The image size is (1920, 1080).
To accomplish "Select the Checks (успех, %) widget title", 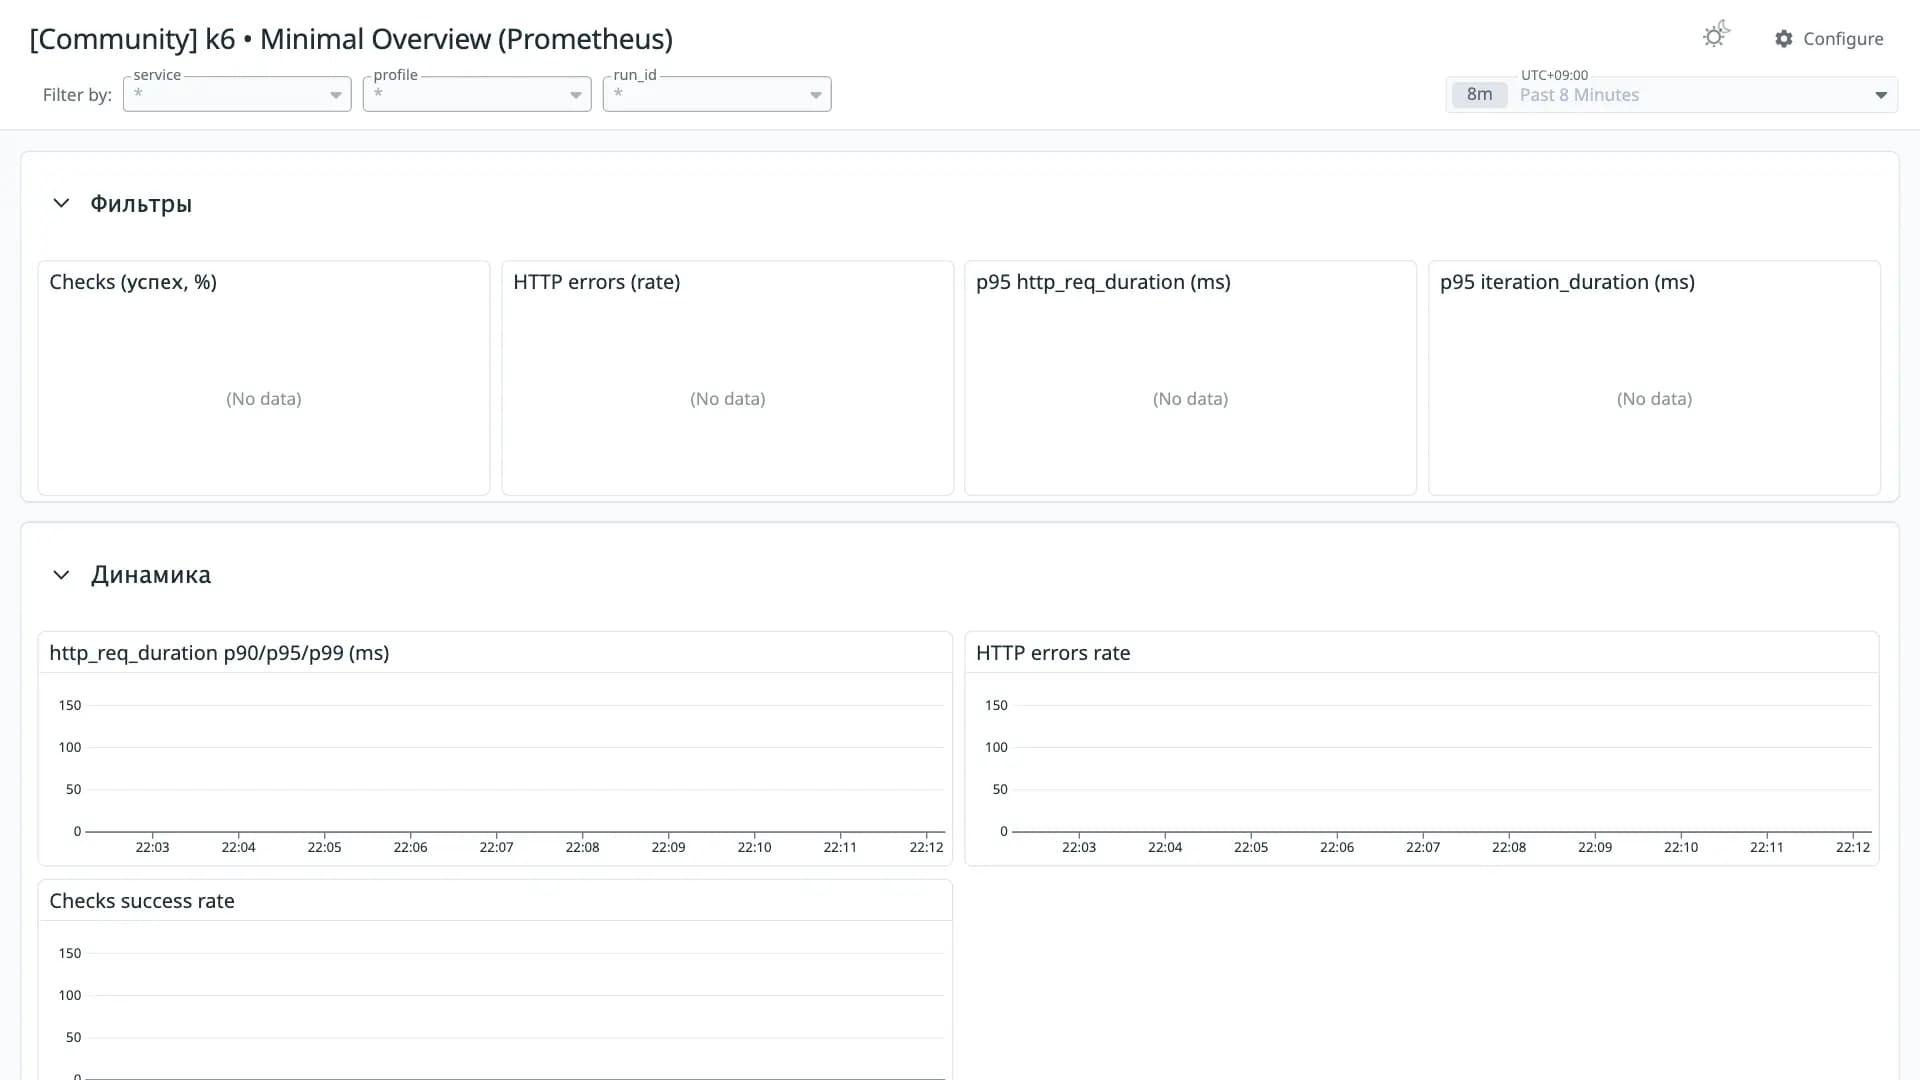I will 133,282.
